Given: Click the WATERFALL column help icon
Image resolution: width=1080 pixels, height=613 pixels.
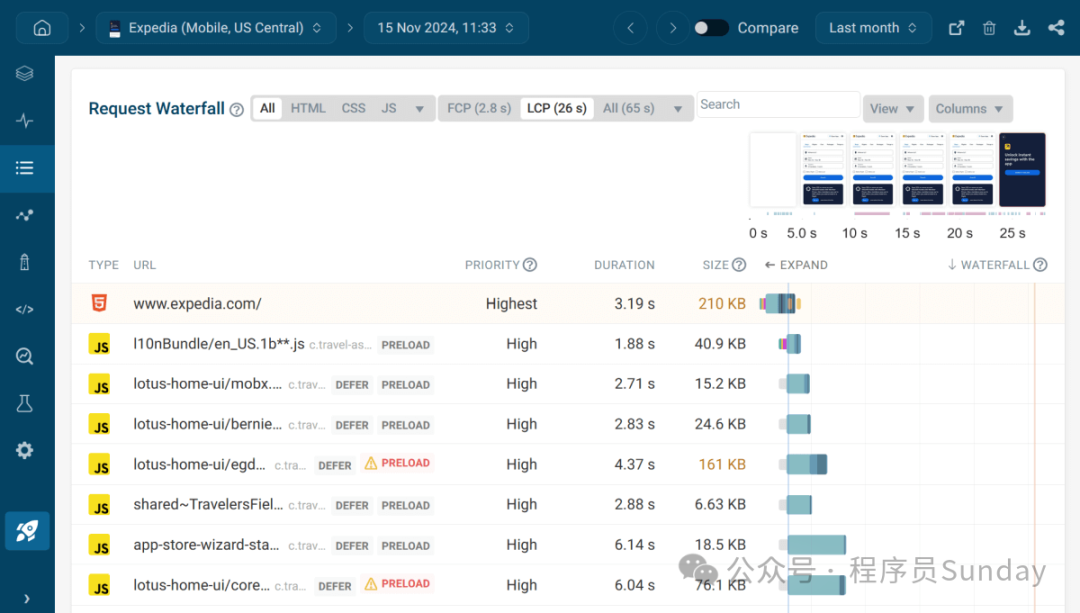Looking at the screenshot, I should click(x=1040, y=264).
